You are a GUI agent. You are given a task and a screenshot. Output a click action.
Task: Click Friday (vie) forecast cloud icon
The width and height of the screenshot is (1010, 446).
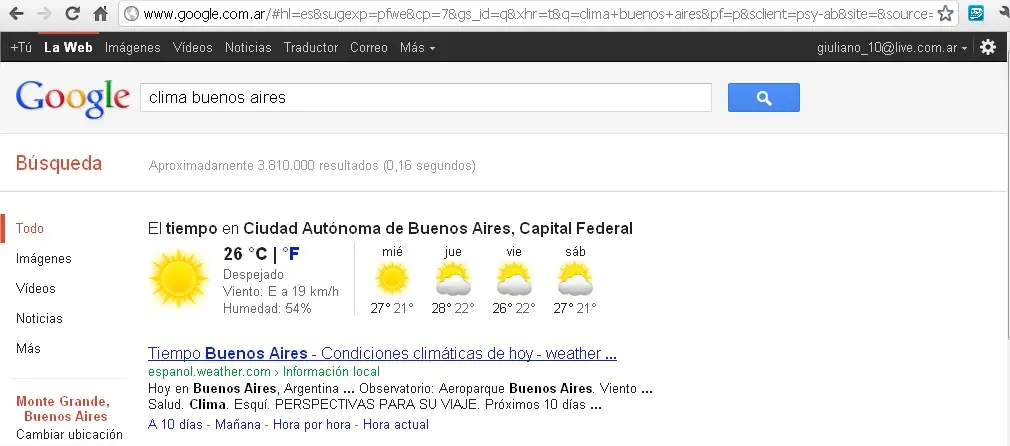pos(514,278)
